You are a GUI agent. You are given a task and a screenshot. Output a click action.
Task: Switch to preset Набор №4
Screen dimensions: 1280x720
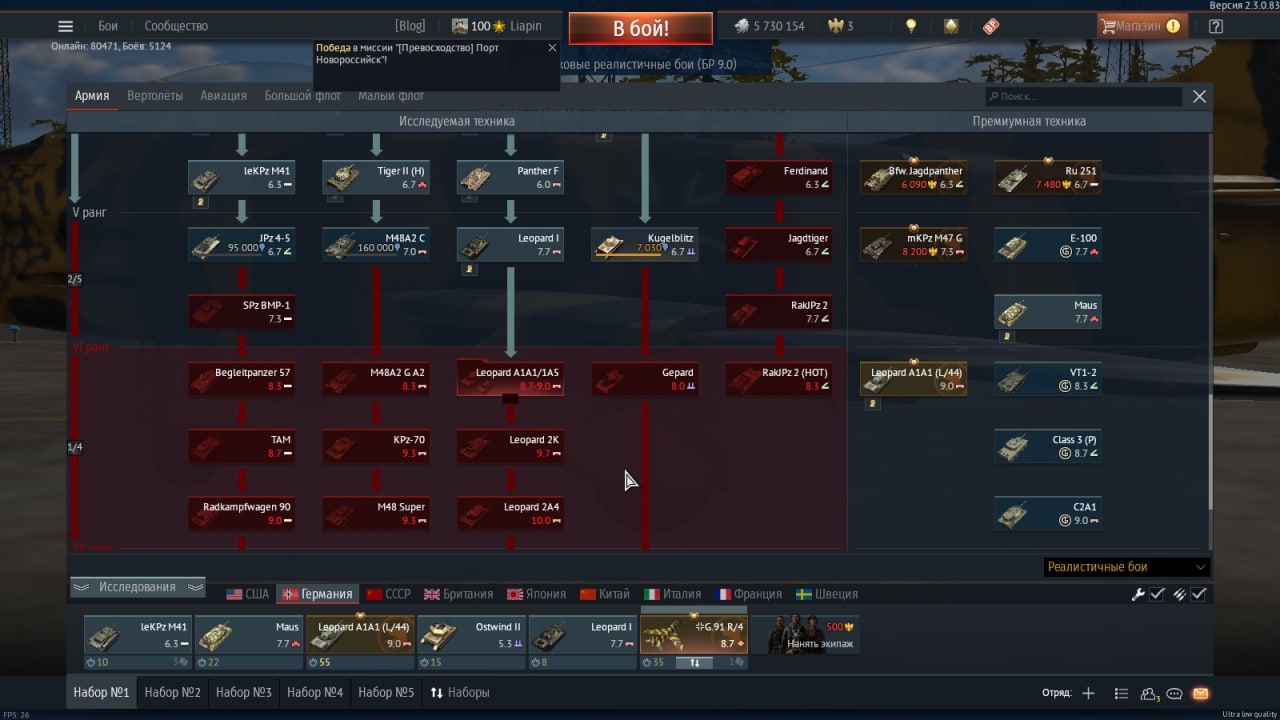coord(315,692)
